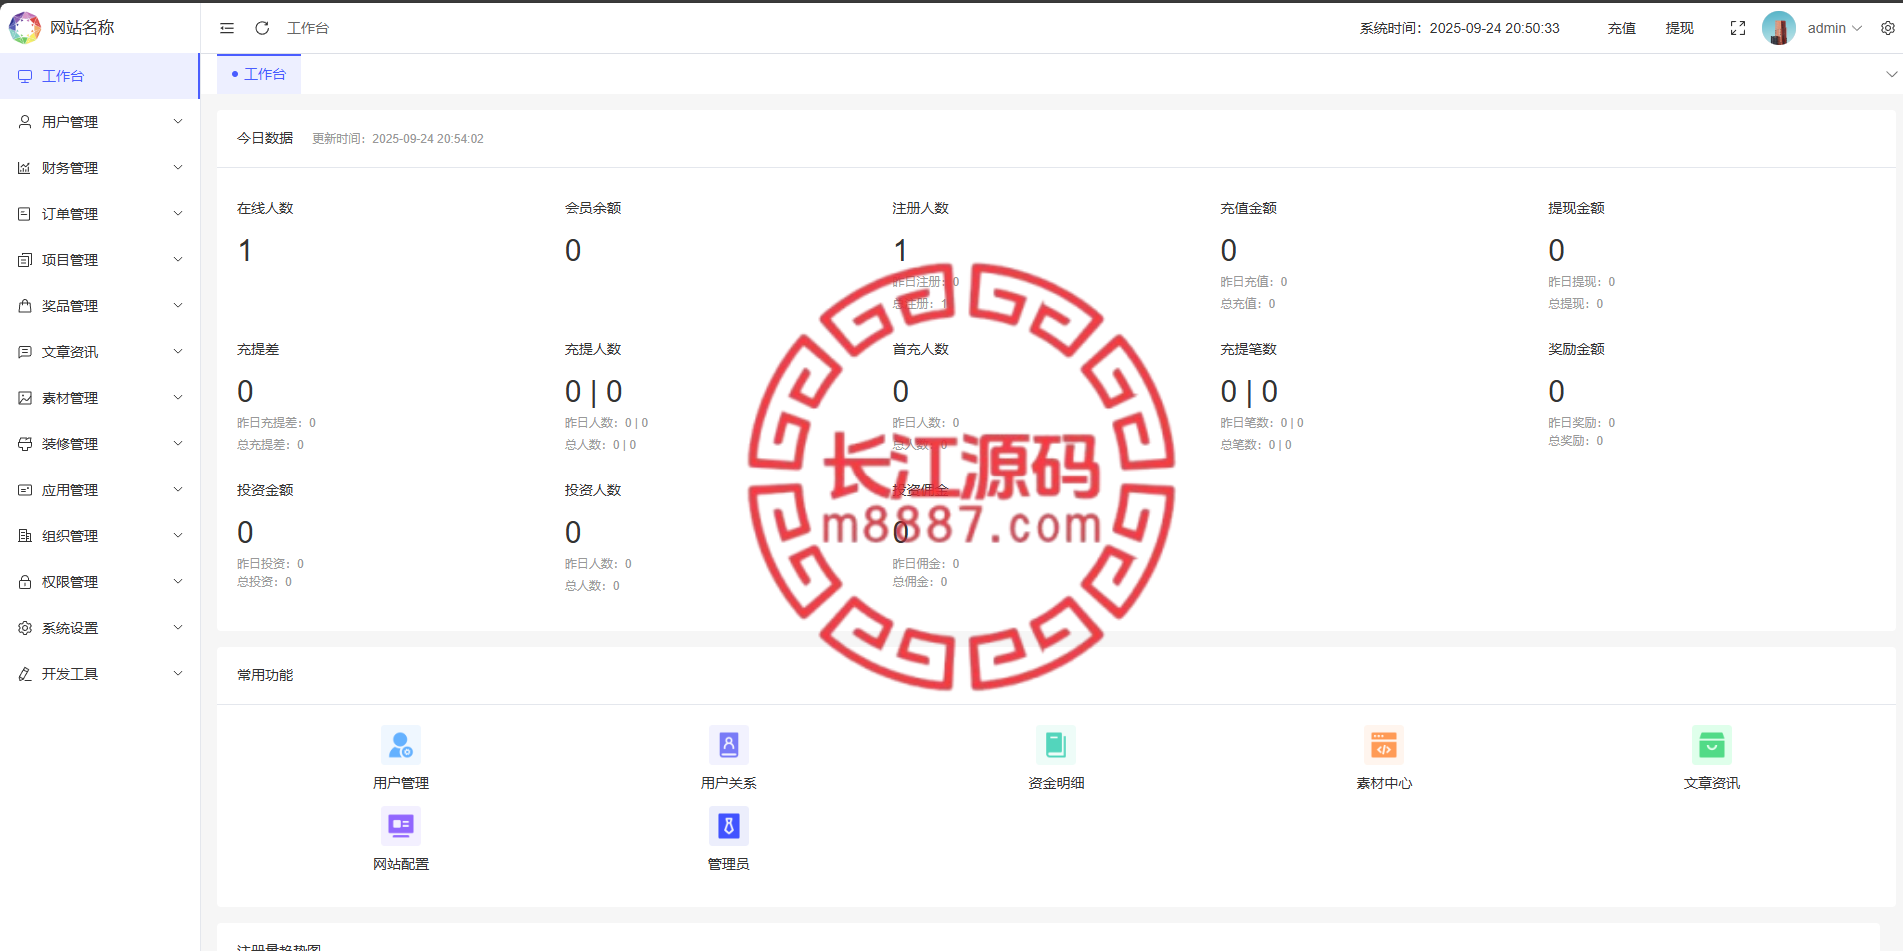Click the 网站名称 site title
The image size is (1903, 951).
[x=82, y=28]
